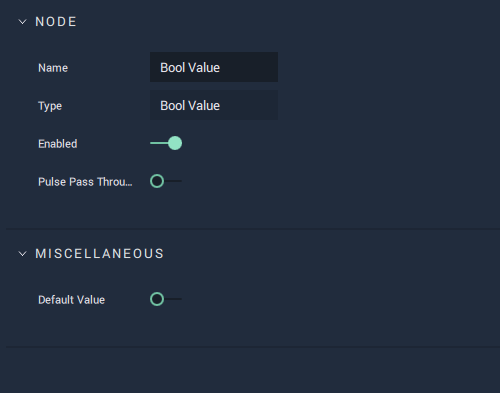Click the track line of Default Value switch

tap(173, 299)
